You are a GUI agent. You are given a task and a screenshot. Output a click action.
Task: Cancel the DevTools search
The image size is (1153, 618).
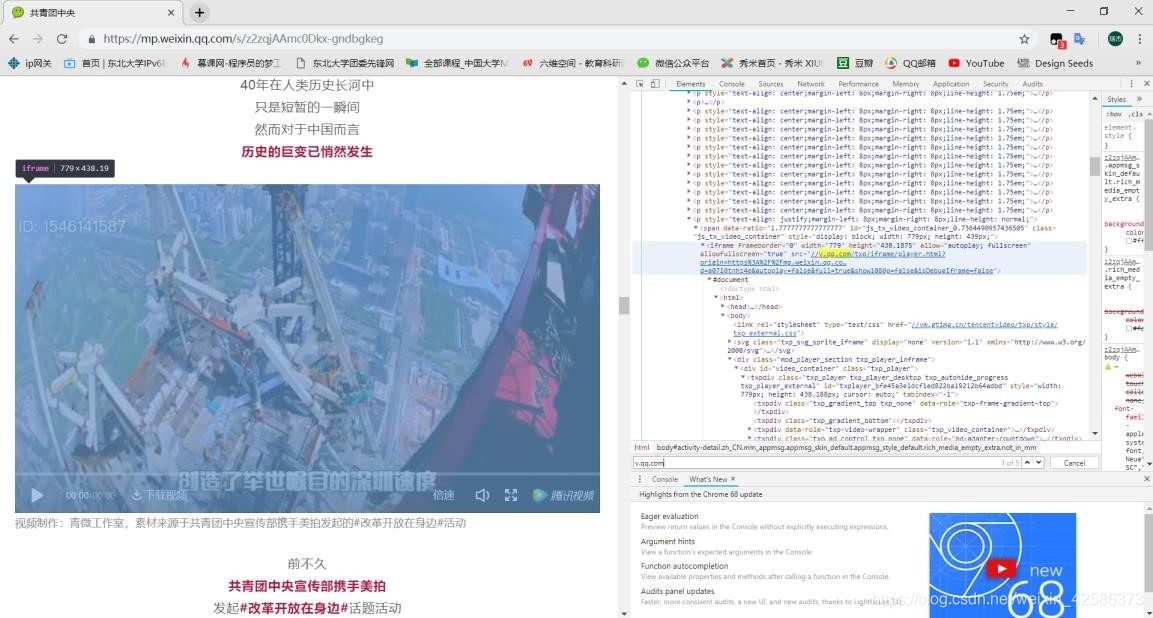coord(1074,463)
